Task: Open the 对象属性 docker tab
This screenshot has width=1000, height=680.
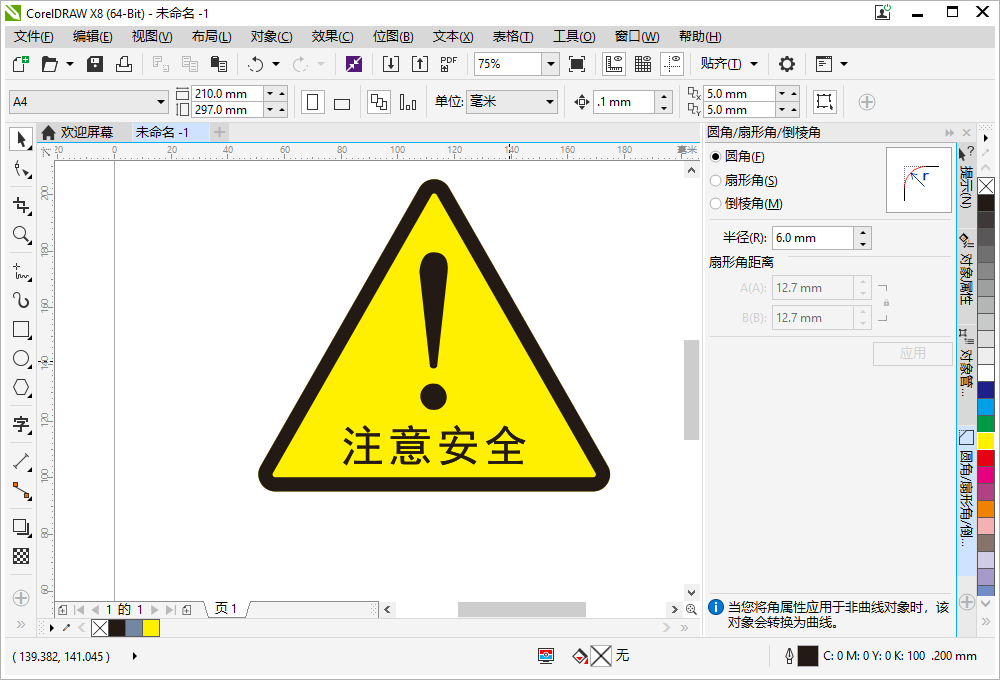Action: 967,270
